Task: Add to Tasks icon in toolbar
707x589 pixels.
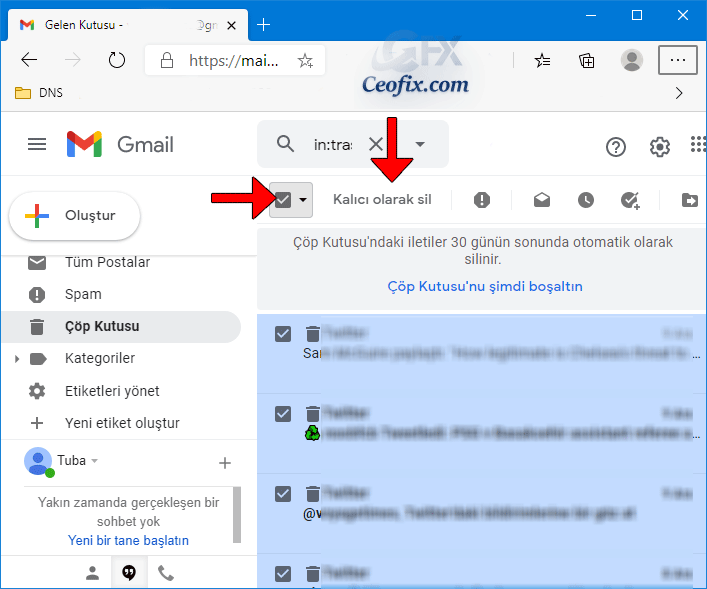Action: tap(630, 200)
